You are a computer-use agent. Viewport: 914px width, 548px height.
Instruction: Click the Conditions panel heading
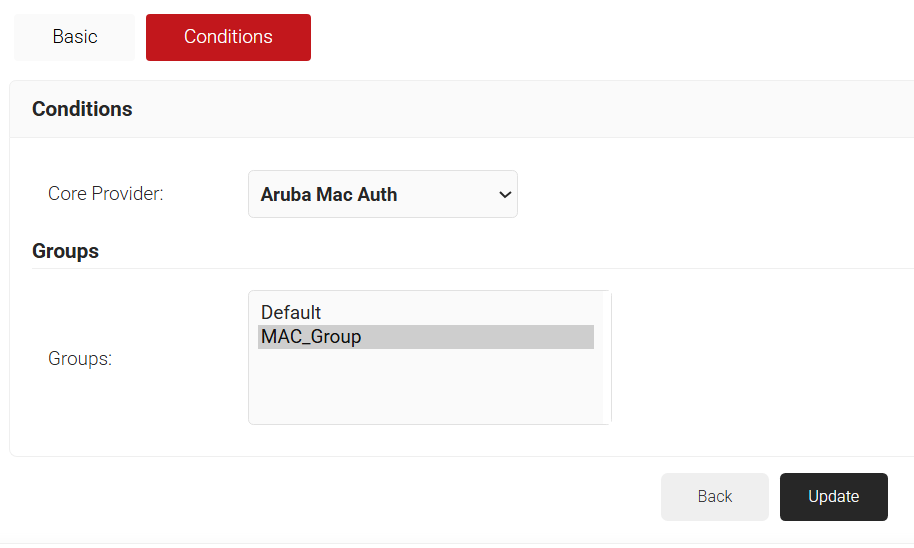tap(82, 109)
